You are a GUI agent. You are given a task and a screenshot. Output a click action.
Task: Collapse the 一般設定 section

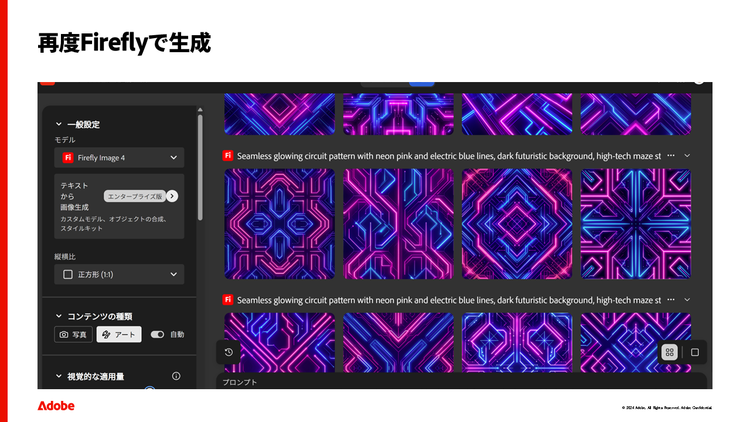click(58, 124)
